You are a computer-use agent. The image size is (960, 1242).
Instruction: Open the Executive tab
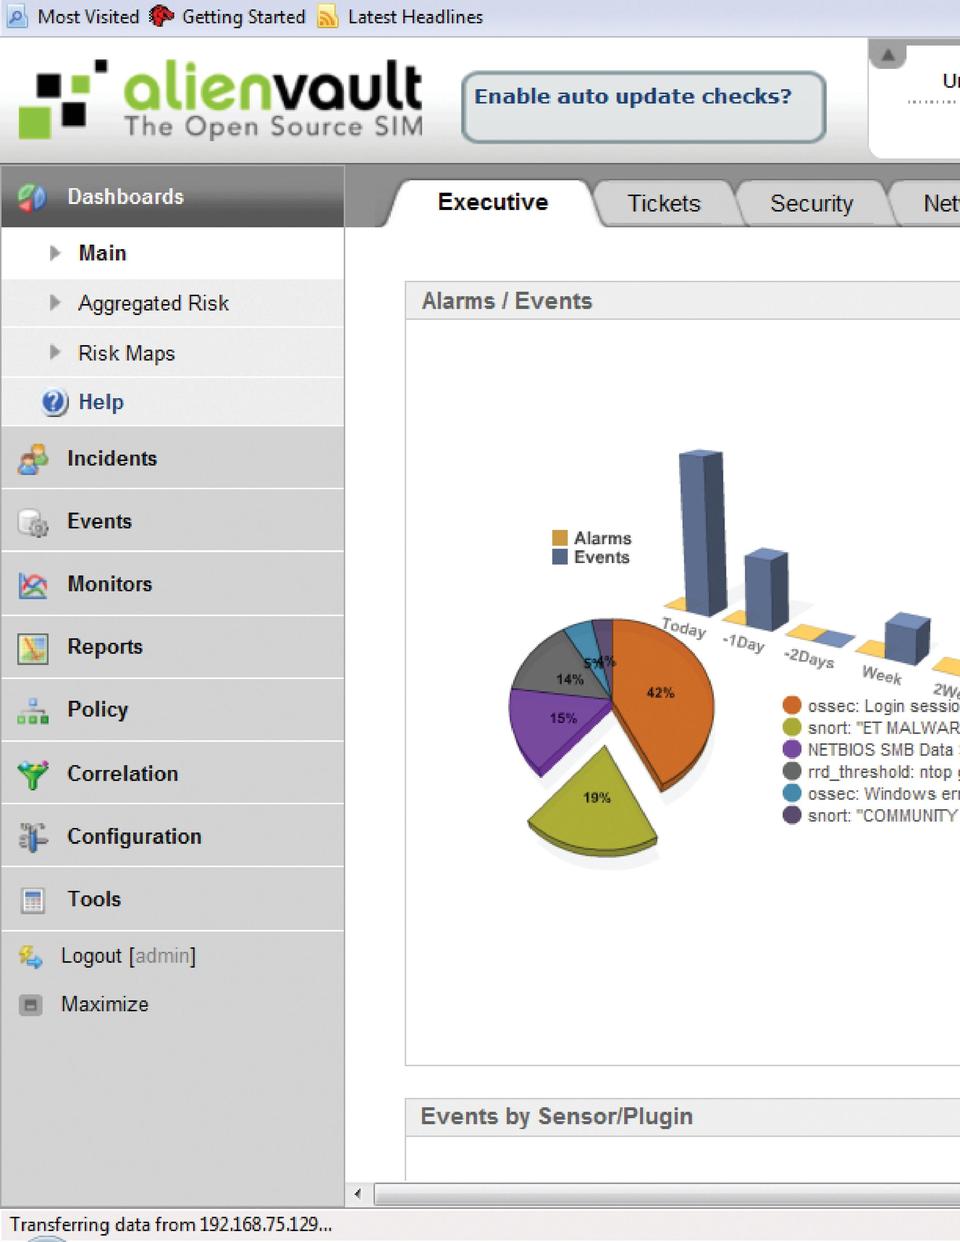[493, 203]
